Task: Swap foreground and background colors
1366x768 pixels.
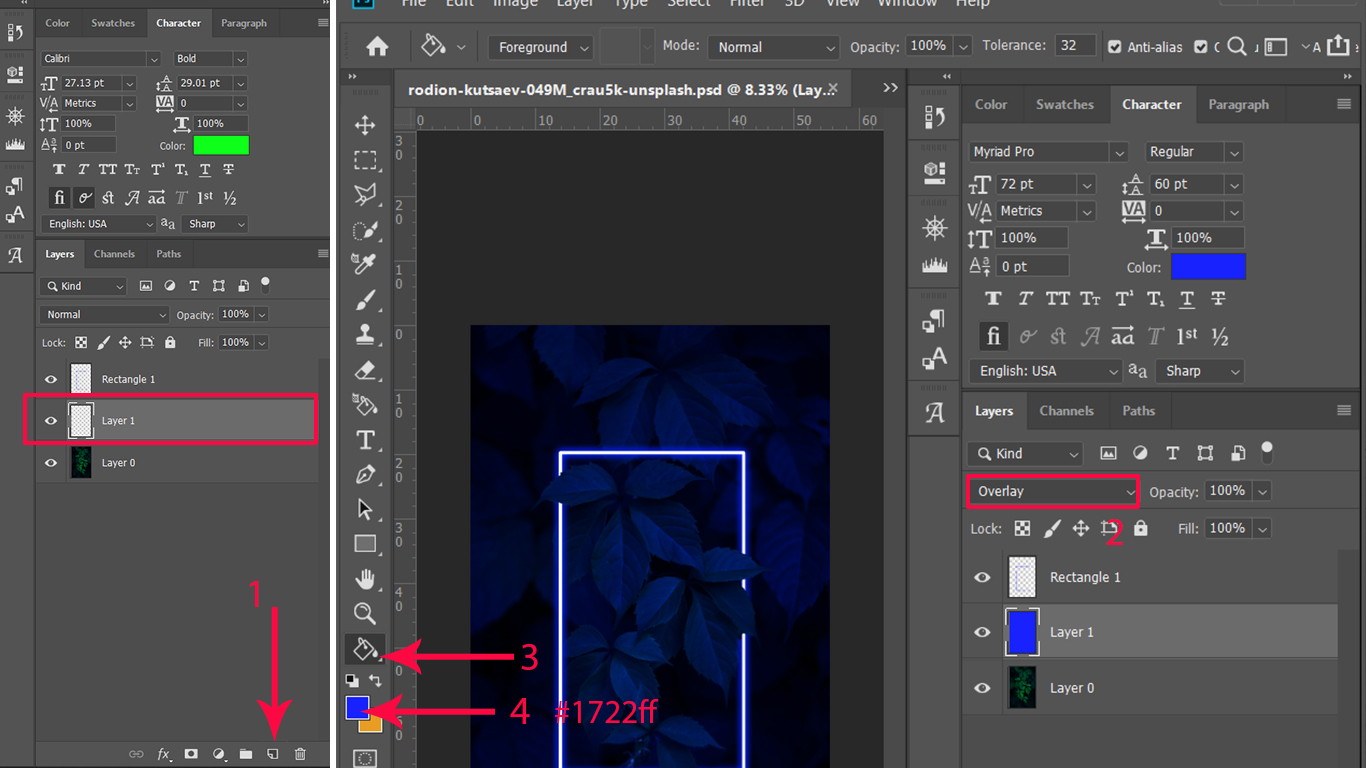Action: coord(375,681)
